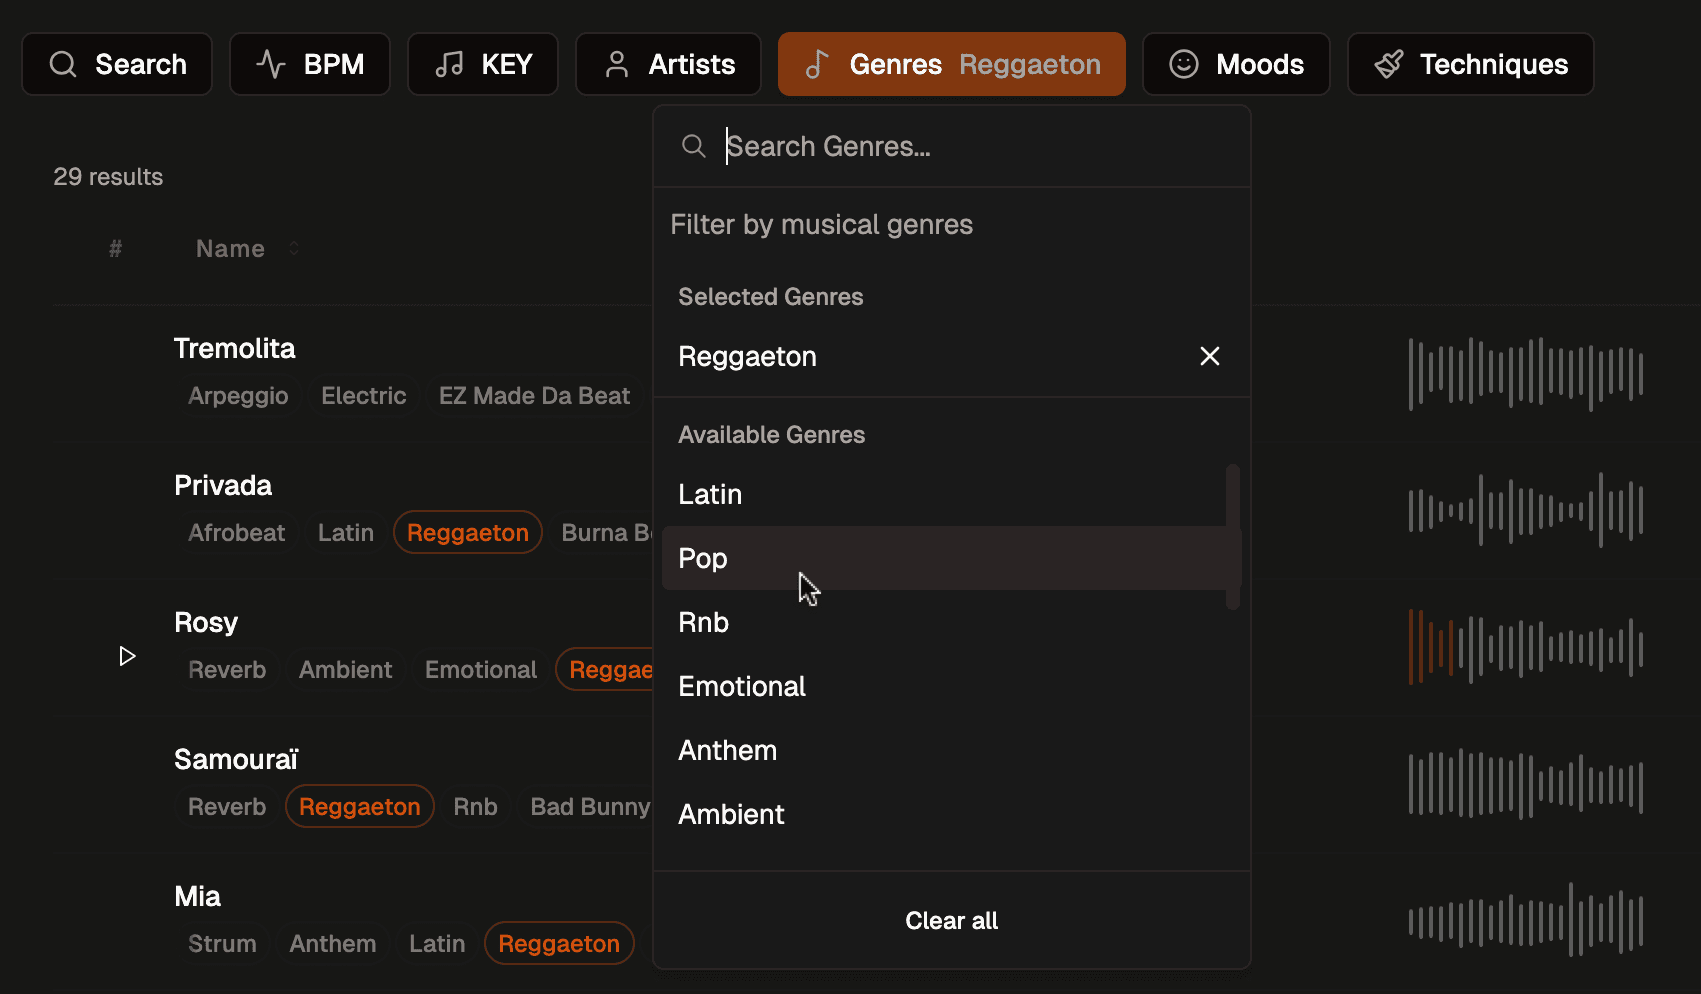The image size is (1701, 994).
Task: Click the Moods smiley face icon
Action: (1184, 64)
